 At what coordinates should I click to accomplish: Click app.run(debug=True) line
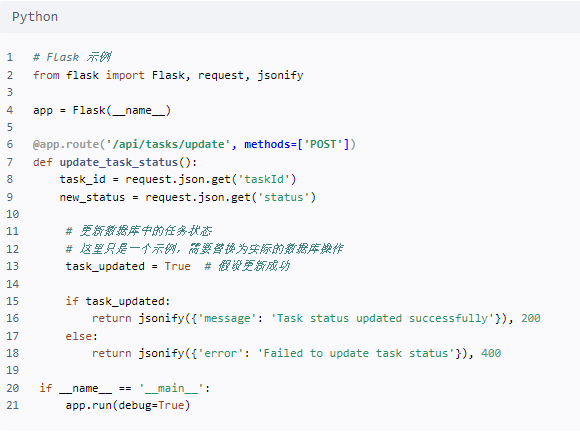pos(128,405)
